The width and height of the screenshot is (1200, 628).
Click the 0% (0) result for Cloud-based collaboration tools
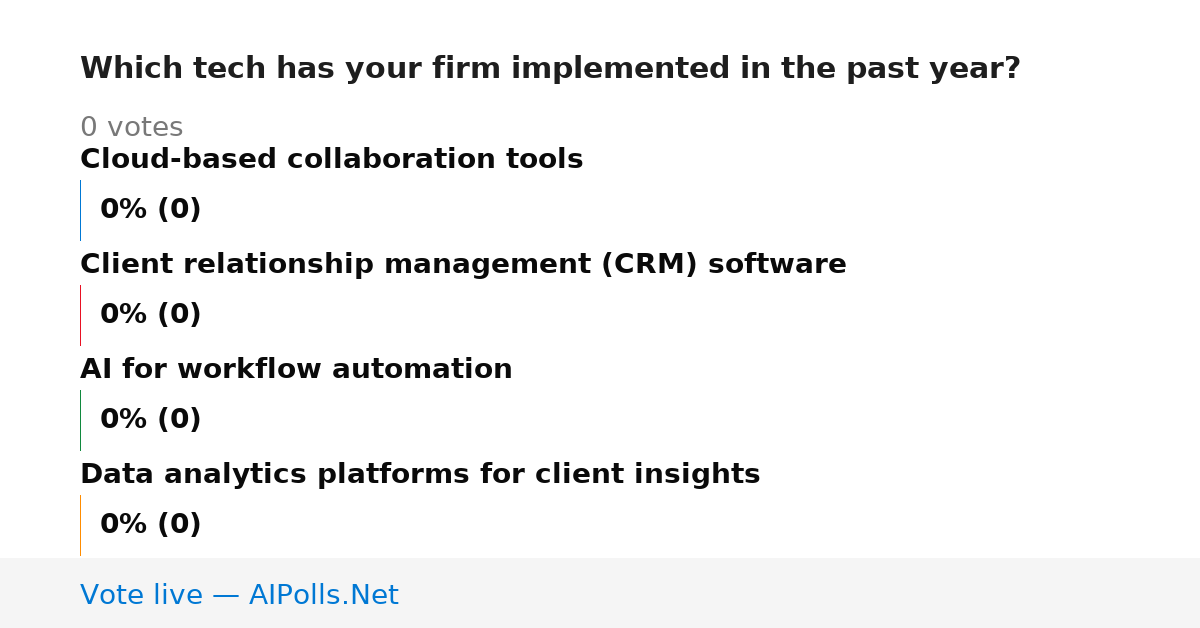point(150,210)
